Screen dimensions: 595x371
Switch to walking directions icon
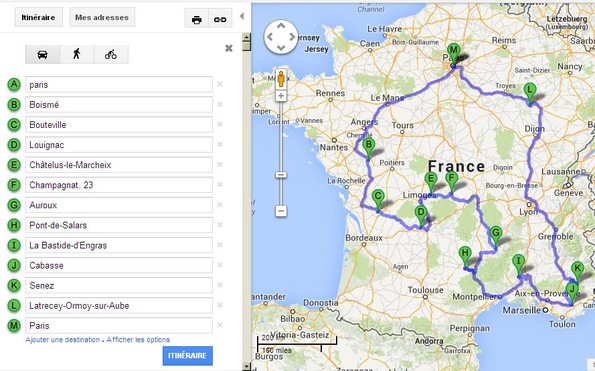77,54
